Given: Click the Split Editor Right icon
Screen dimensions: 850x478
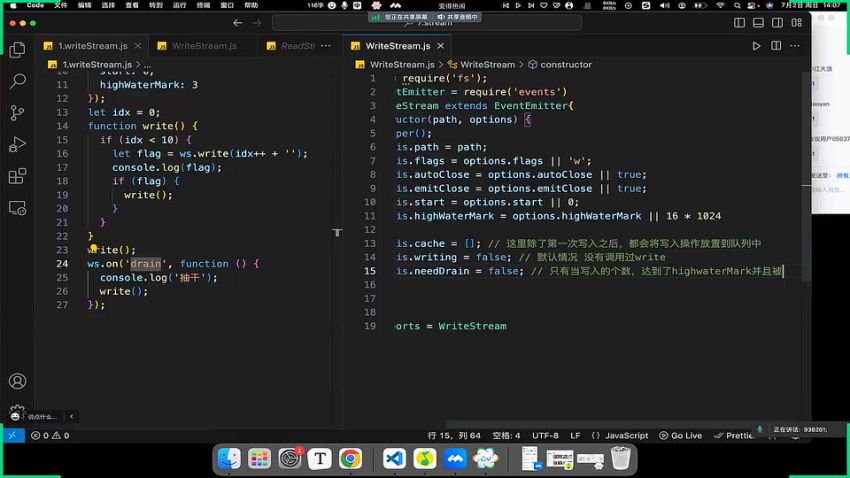Looking at the screenshot, I should 776,46.
